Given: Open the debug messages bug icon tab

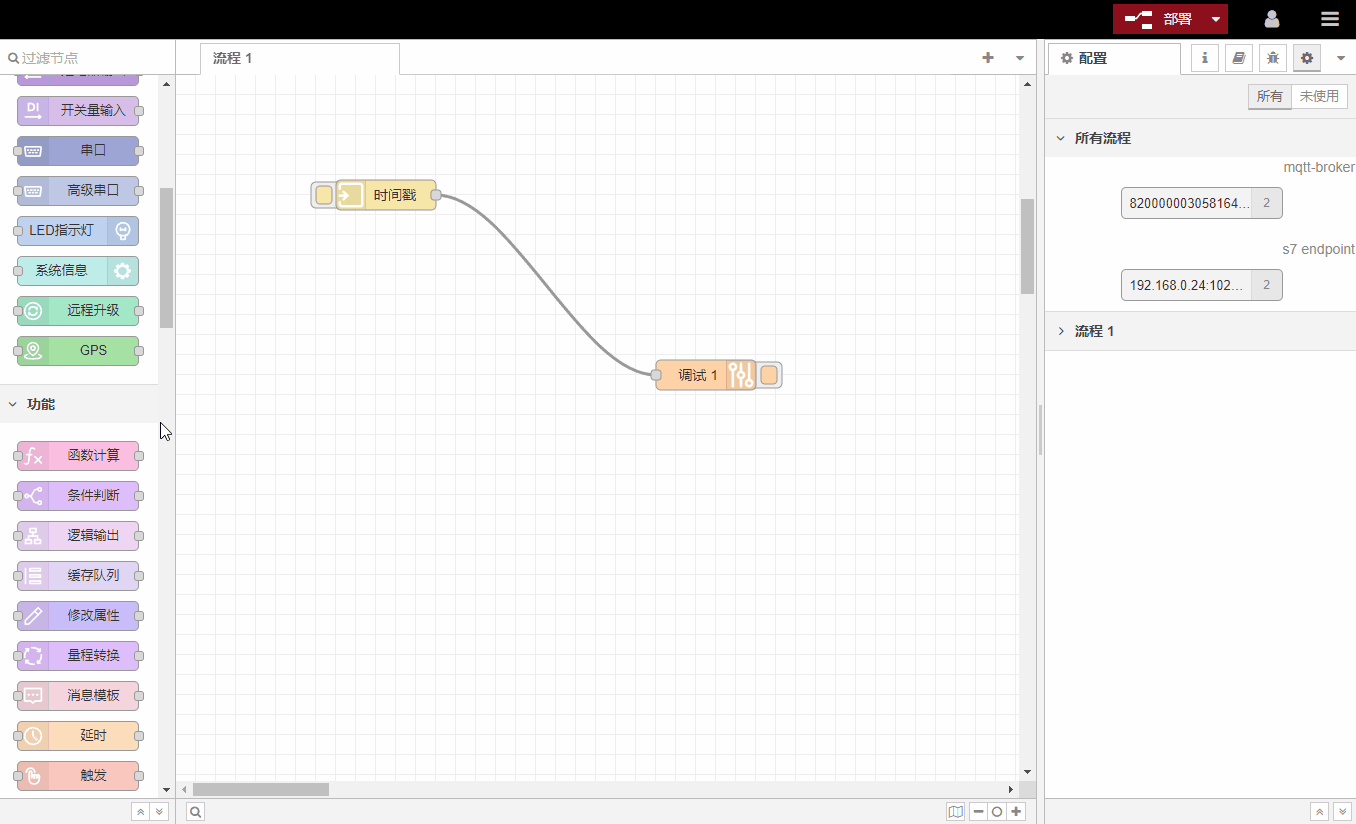Looking at the screenshot, I should click(x=1272, y=58).
